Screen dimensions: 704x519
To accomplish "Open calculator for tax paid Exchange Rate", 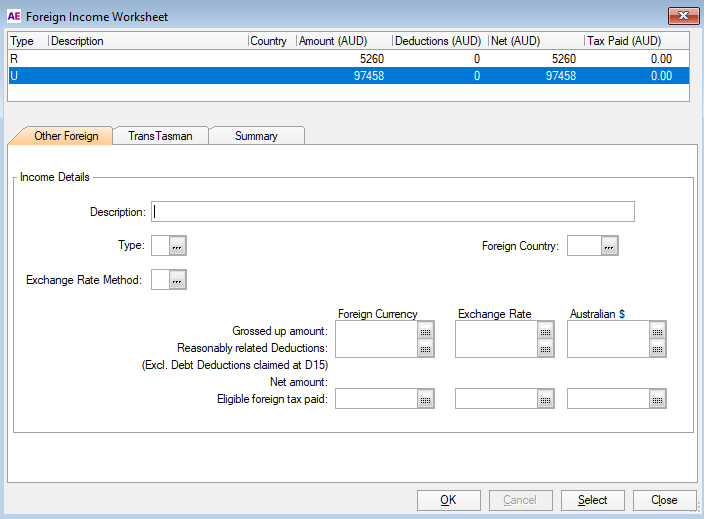I will point(545,399).
